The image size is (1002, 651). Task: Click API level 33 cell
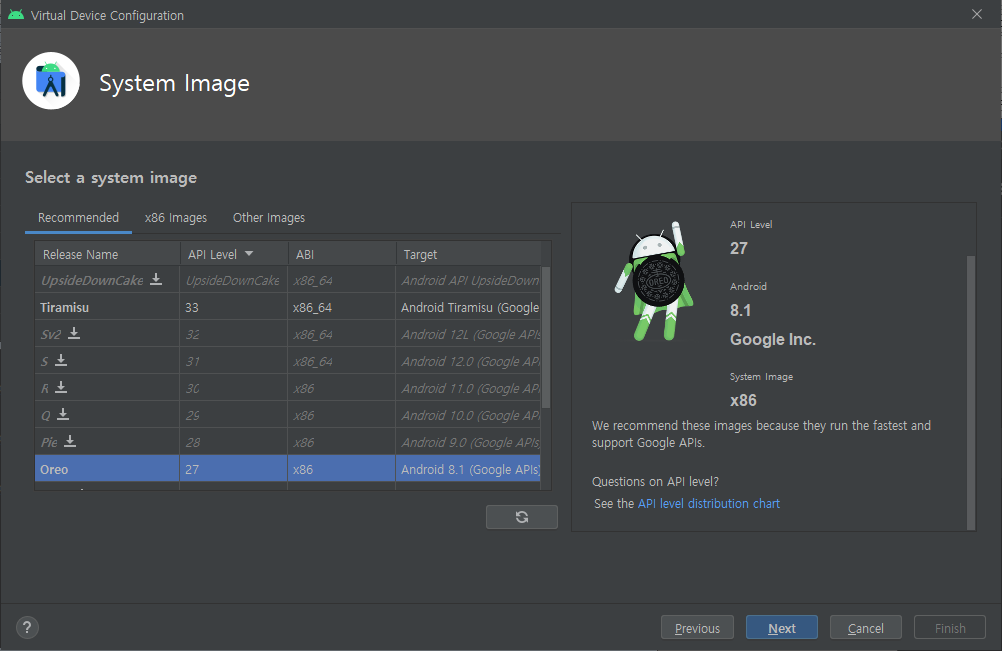234,307
